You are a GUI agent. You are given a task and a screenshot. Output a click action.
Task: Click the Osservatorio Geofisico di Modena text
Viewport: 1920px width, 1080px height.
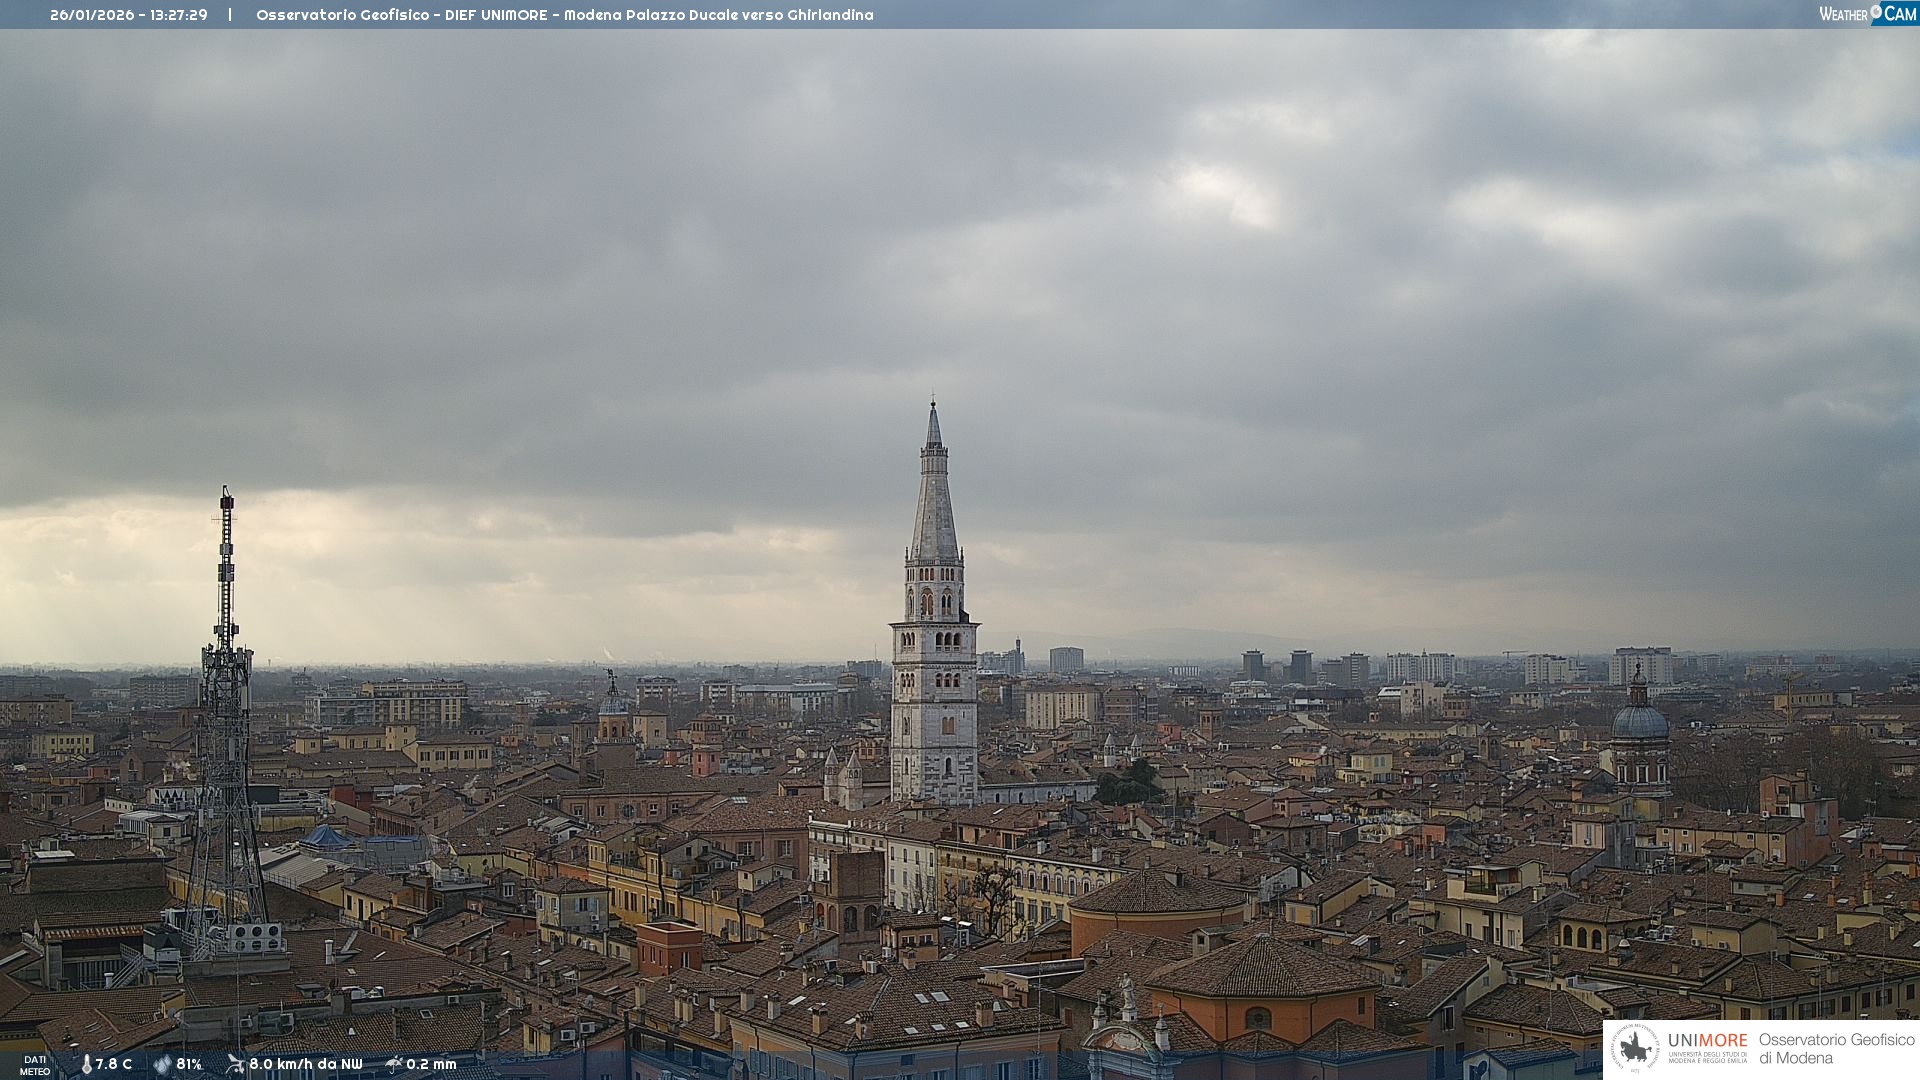1836,1049
